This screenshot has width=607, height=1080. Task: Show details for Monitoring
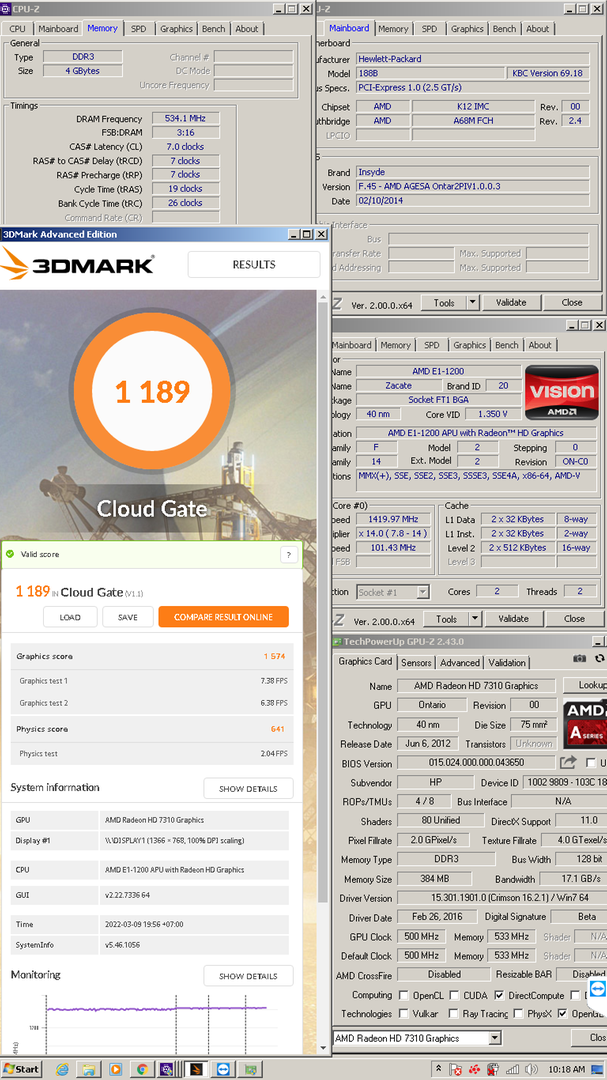[248, 976]
